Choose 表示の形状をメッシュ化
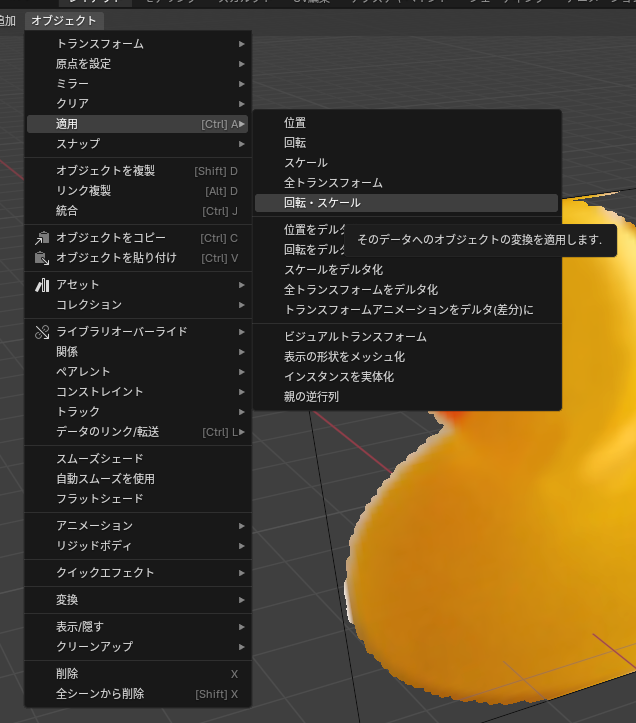This screenshot has width=636, height=723. (x=406, y=357)
